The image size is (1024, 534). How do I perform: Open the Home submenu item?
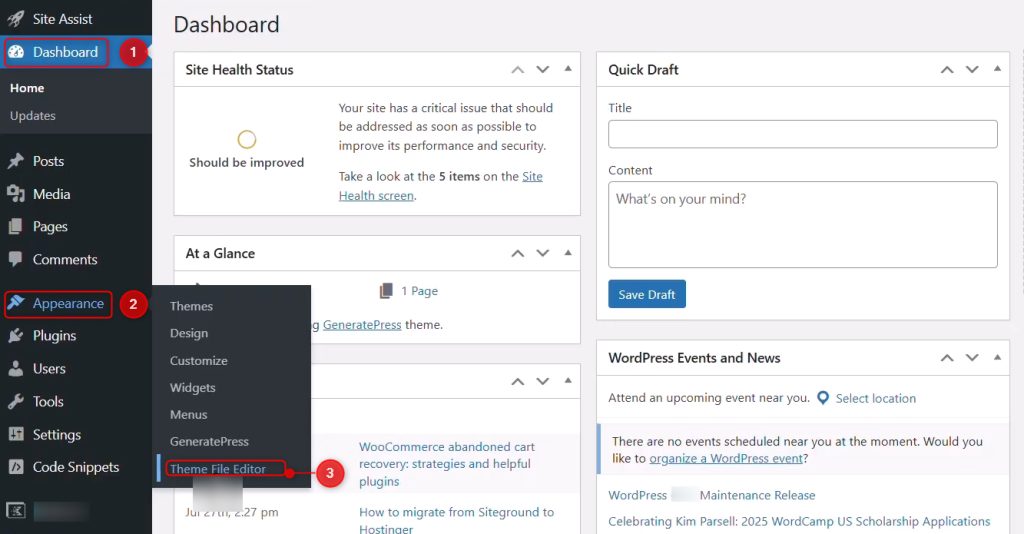coord(27,88)
